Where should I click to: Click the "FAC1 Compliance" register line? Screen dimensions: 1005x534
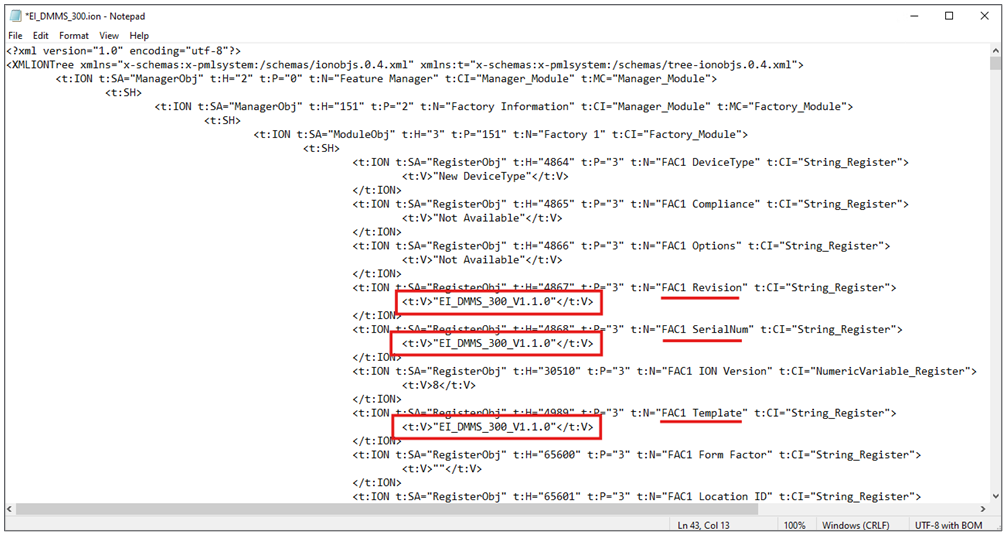pyautogui.click(x=631, y=204)
